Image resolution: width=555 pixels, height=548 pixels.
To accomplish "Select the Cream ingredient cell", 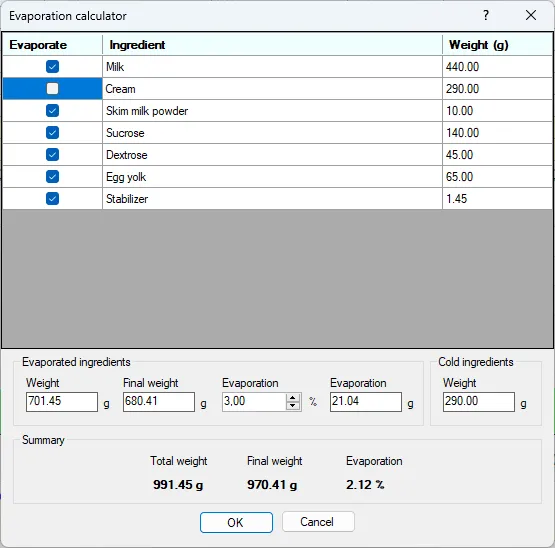I will click(x=272, y=89).
